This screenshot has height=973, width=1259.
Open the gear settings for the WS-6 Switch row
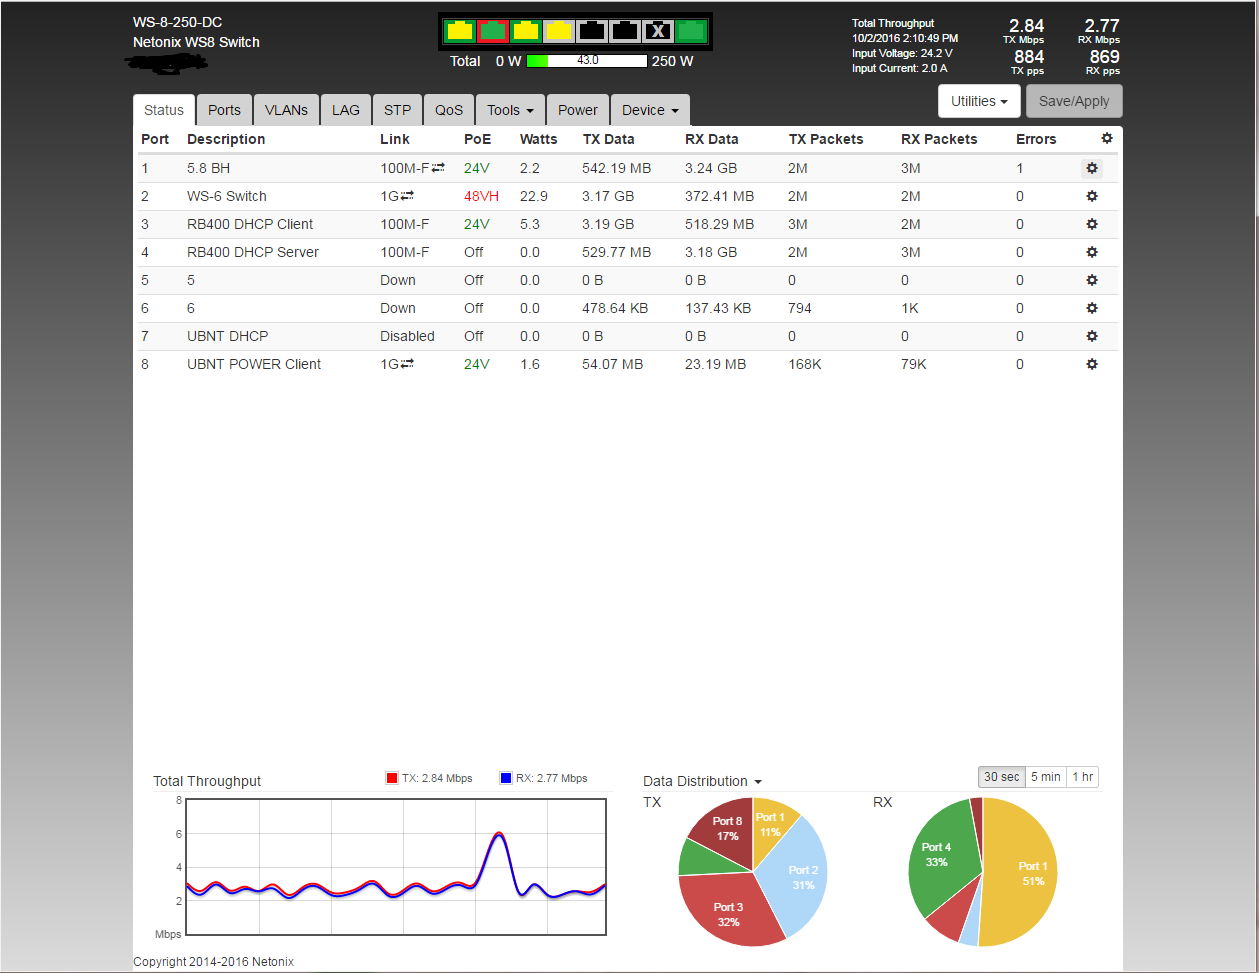pos(1092,196)
